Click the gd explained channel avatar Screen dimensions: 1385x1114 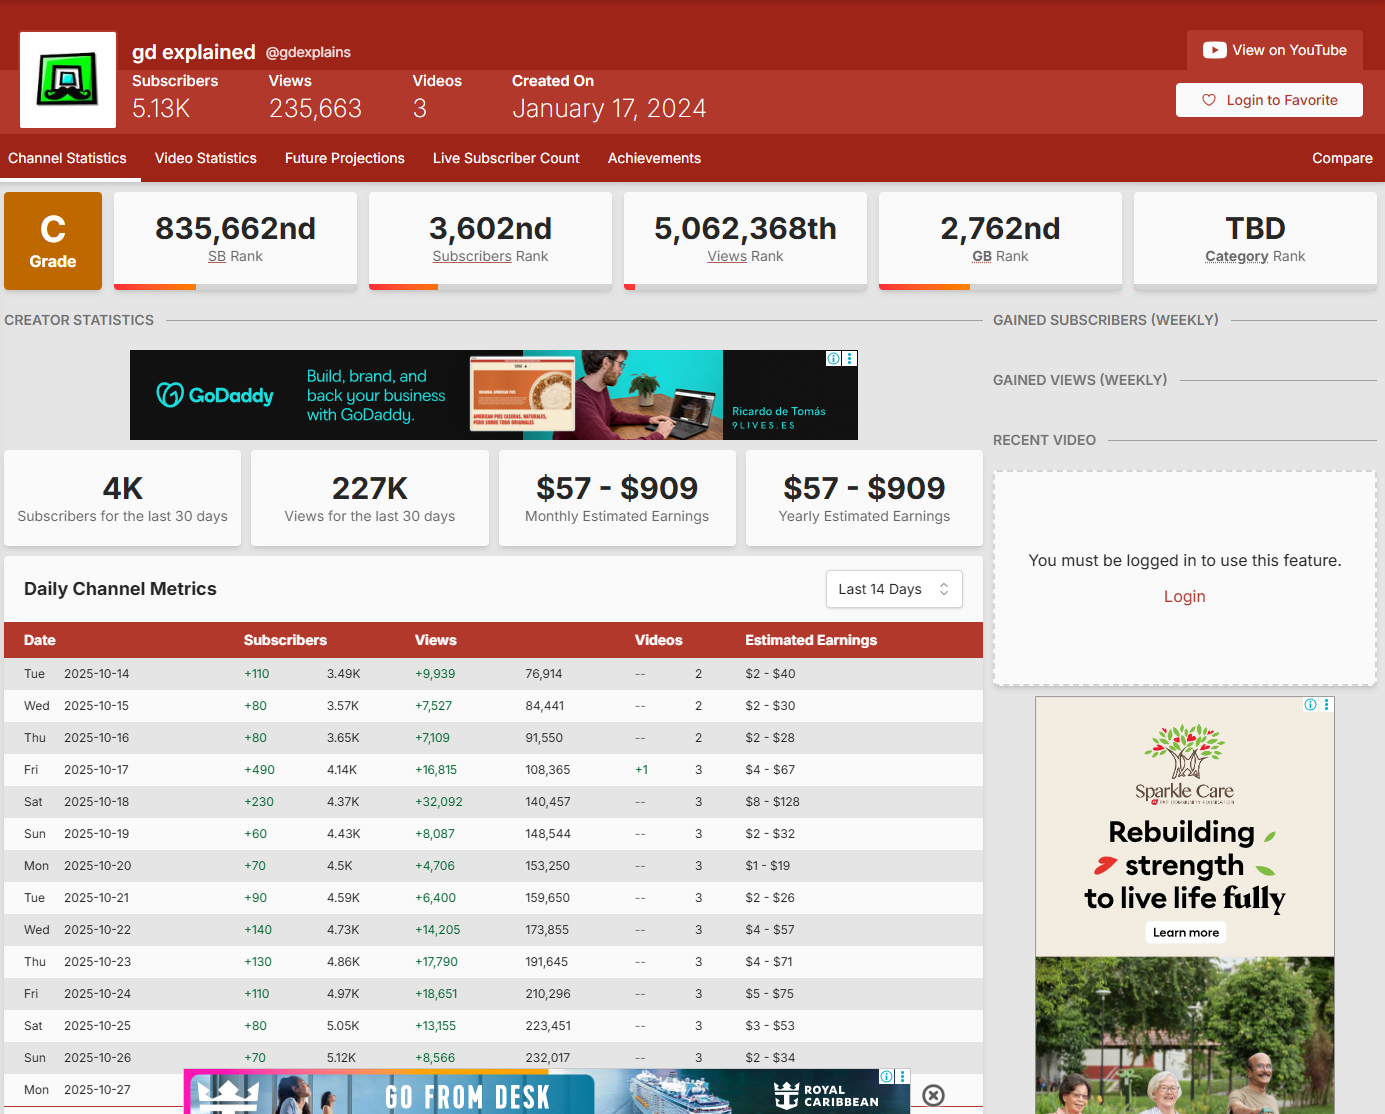[68, 80]
